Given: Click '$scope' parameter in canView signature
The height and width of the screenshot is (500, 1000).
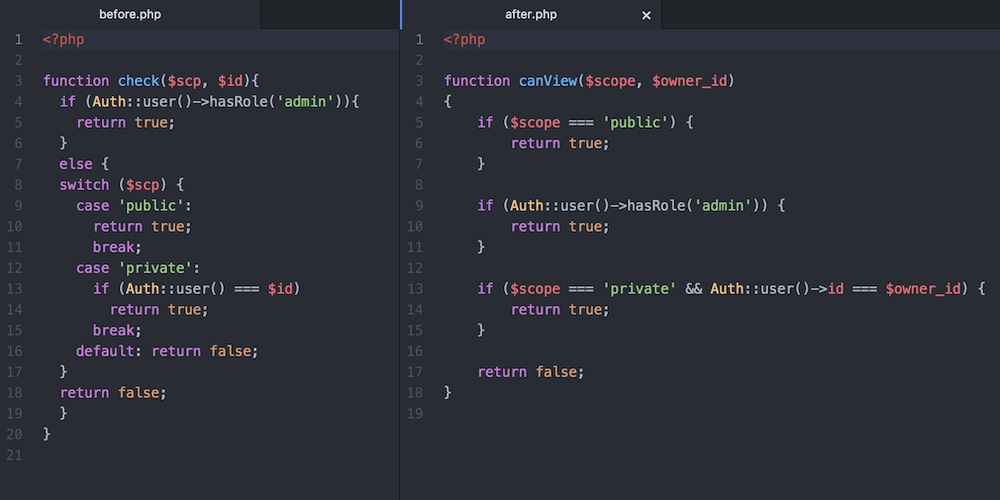Looking at the screenshot, I should 610,81.
